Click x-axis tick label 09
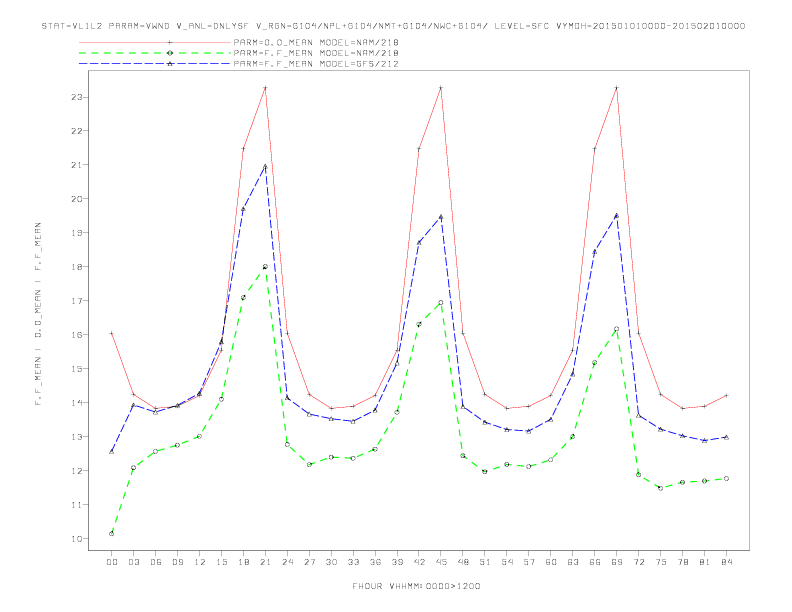792x612 pixels. point(177,562)
